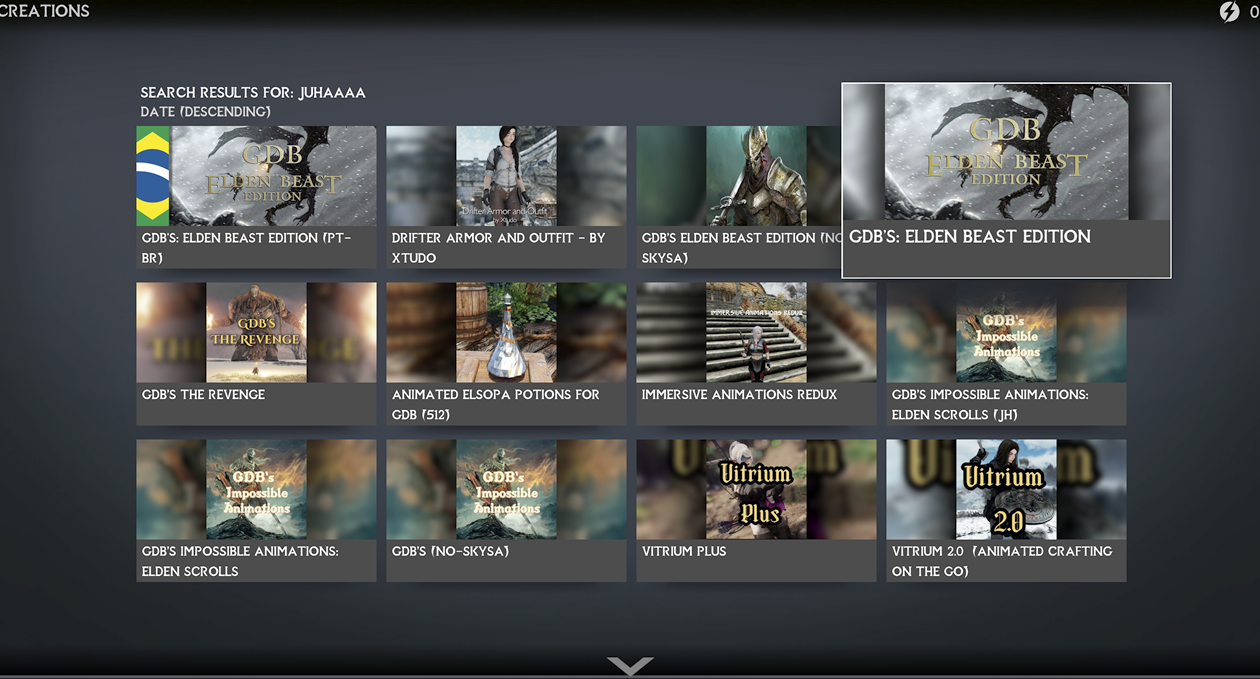Image resolution: width=1260 pixels, height=679 pixels.
Task: Click title 'VITRIUM 2.0 (ANIMATED CRAFTING ON THE GO)'
Action: pyautogui.click(x=1002, y=561)
